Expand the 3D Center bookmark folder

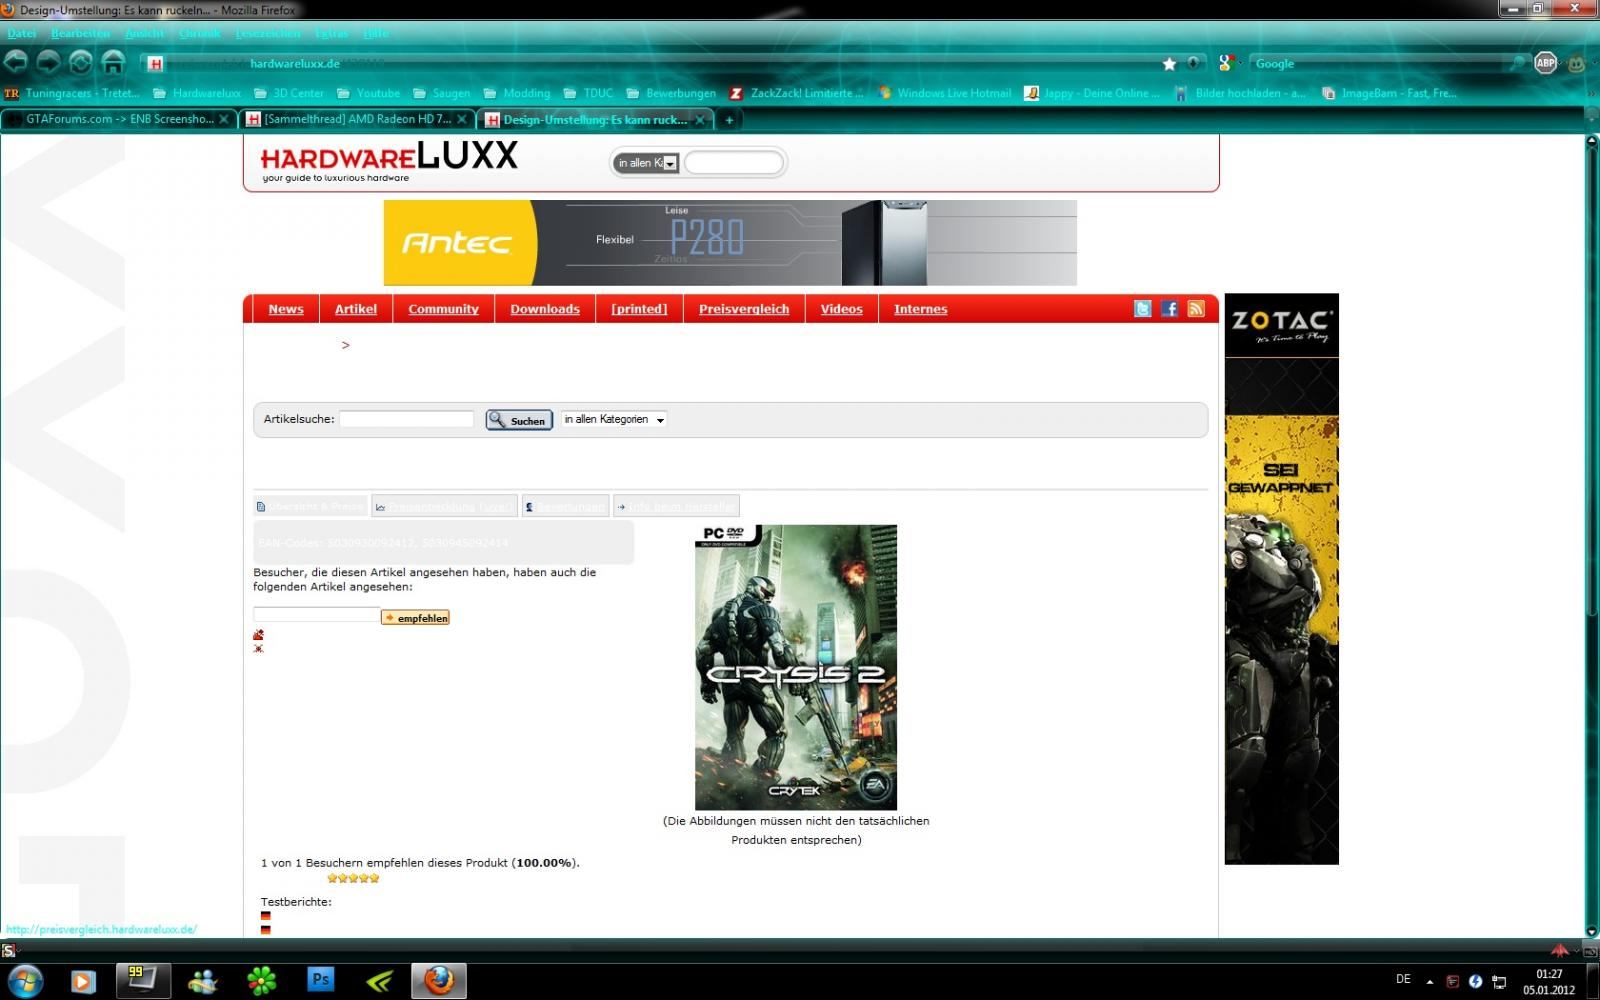(x=289, y=93)
